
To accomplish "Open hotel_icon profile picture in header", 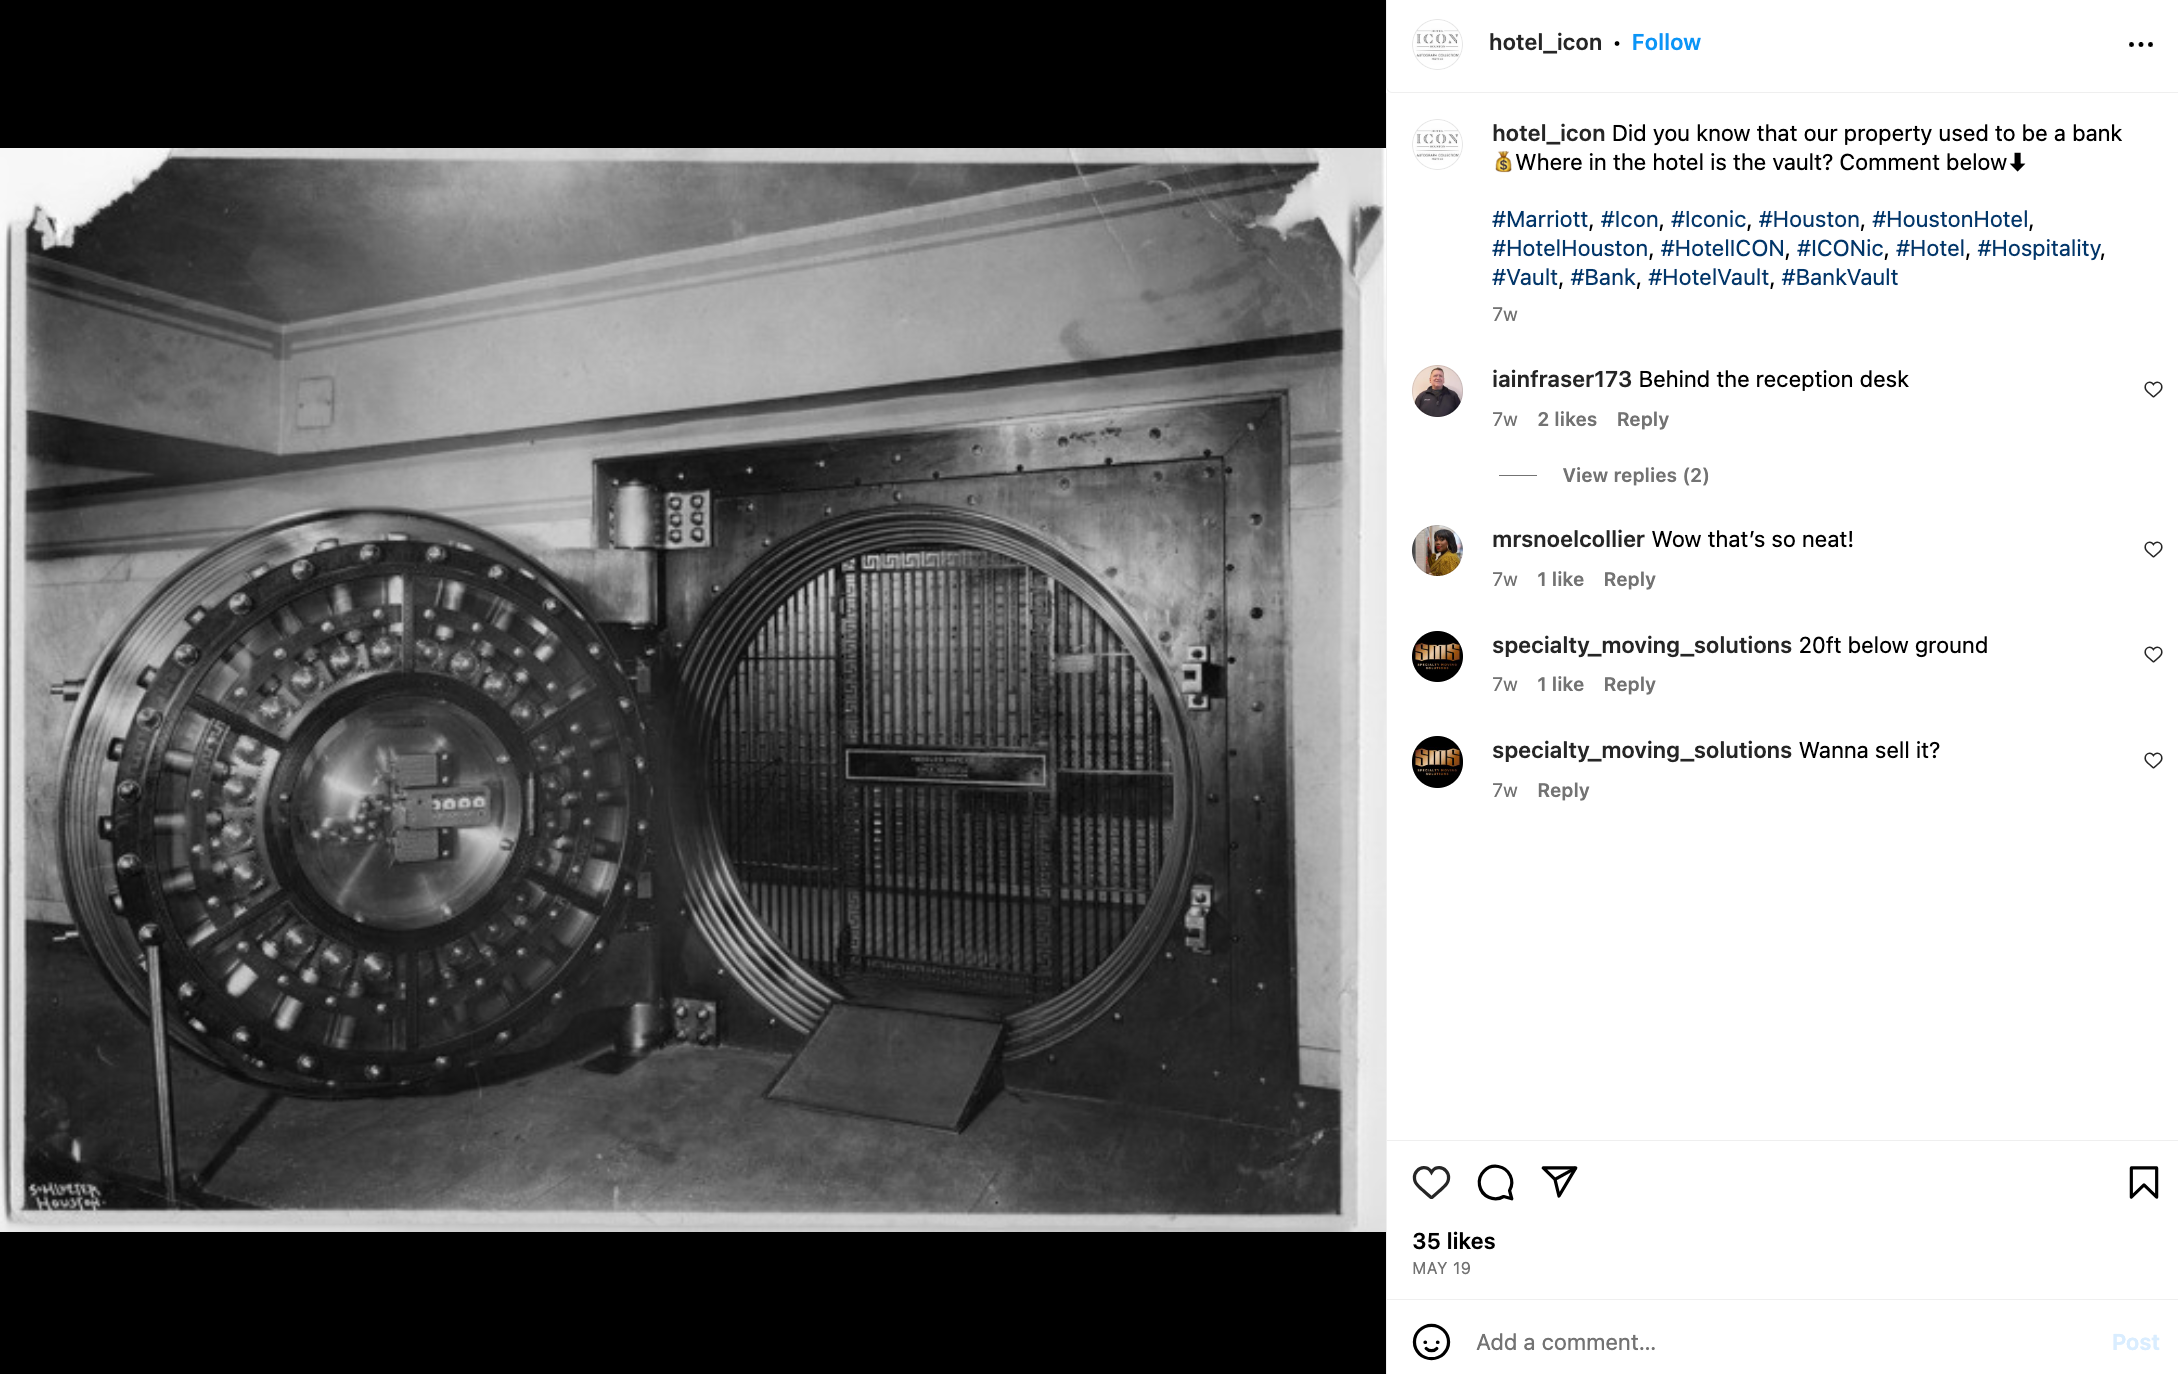I will 1437,43.
